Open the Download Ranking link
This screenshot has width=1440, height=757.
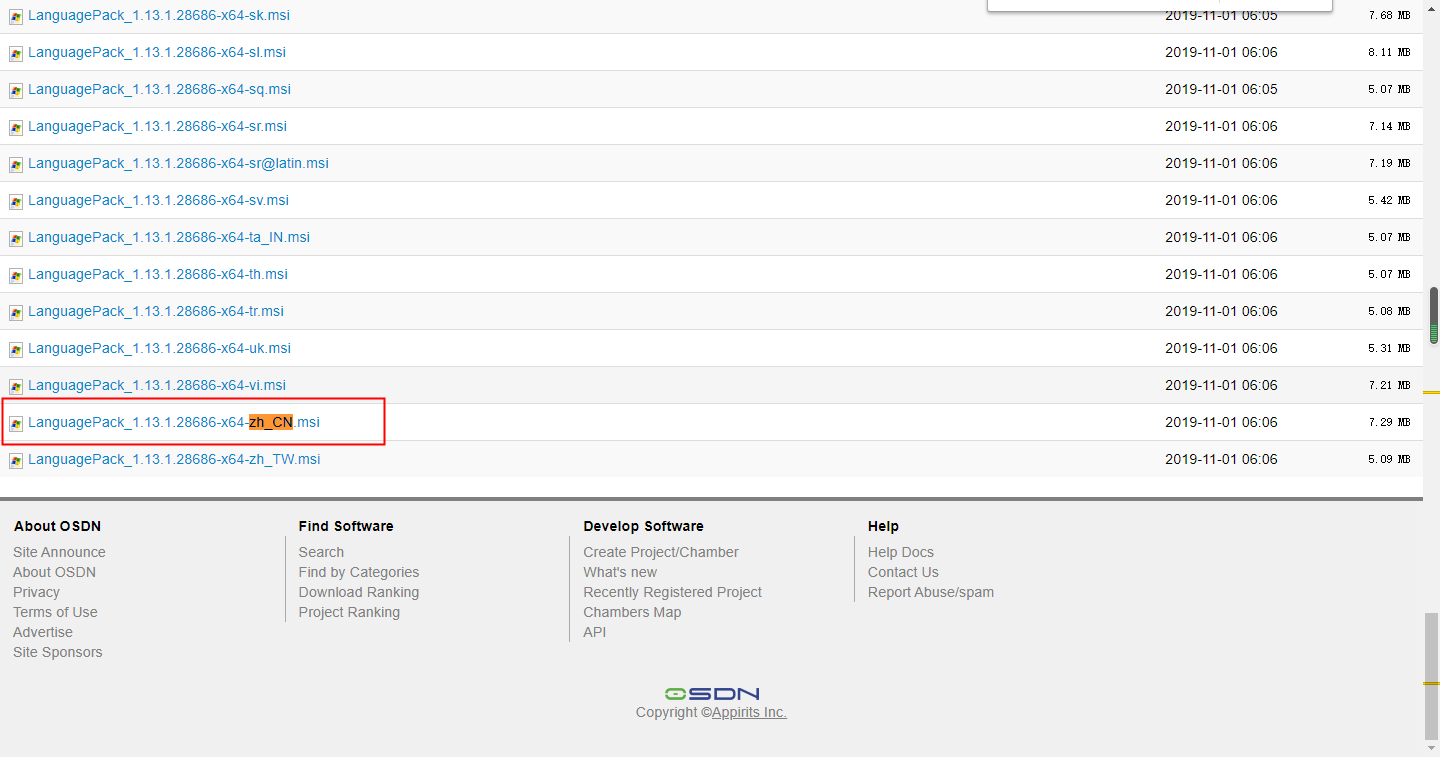pyautogui.click(x=359, y=592)
